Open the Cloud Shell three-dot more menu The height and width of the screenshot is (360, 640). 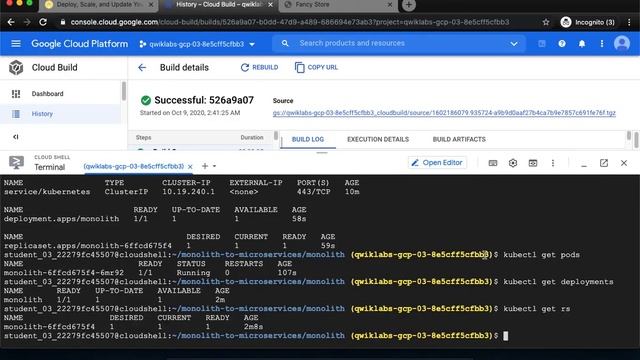(553, 163)
